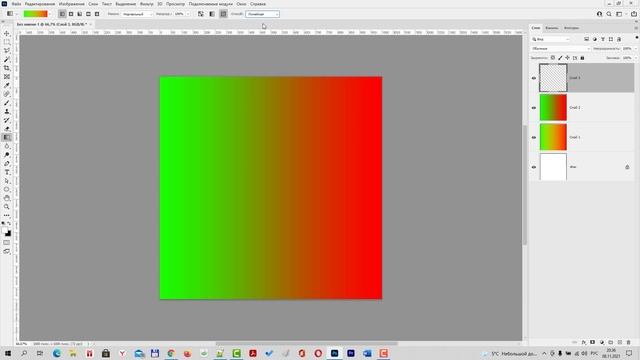
Task: Click the foreground color swatch
Action: [5, 231]
